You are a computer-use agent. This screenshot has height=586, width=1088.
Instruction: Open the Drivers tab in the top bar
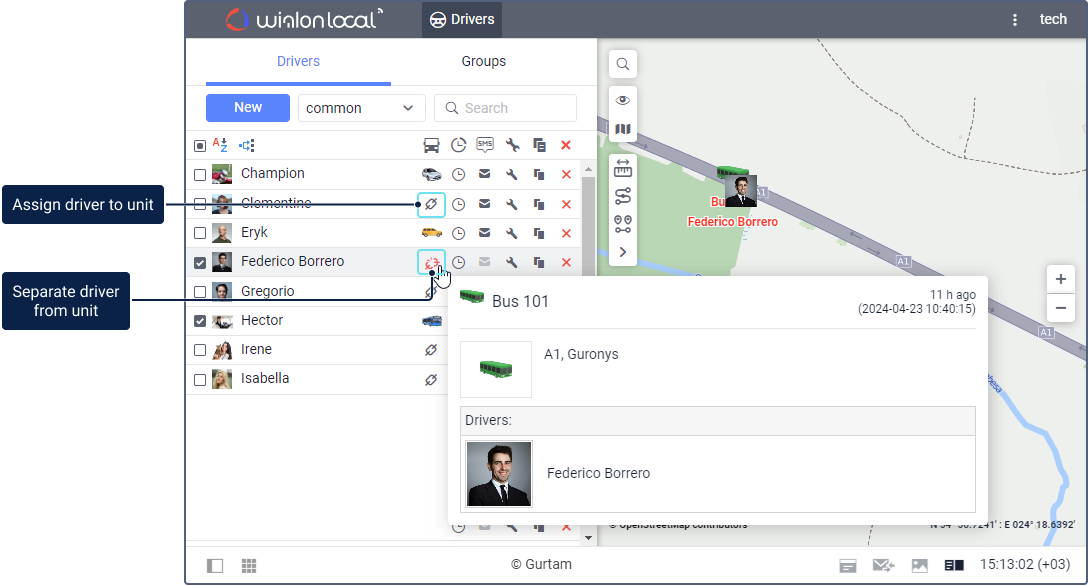[462, 20]
